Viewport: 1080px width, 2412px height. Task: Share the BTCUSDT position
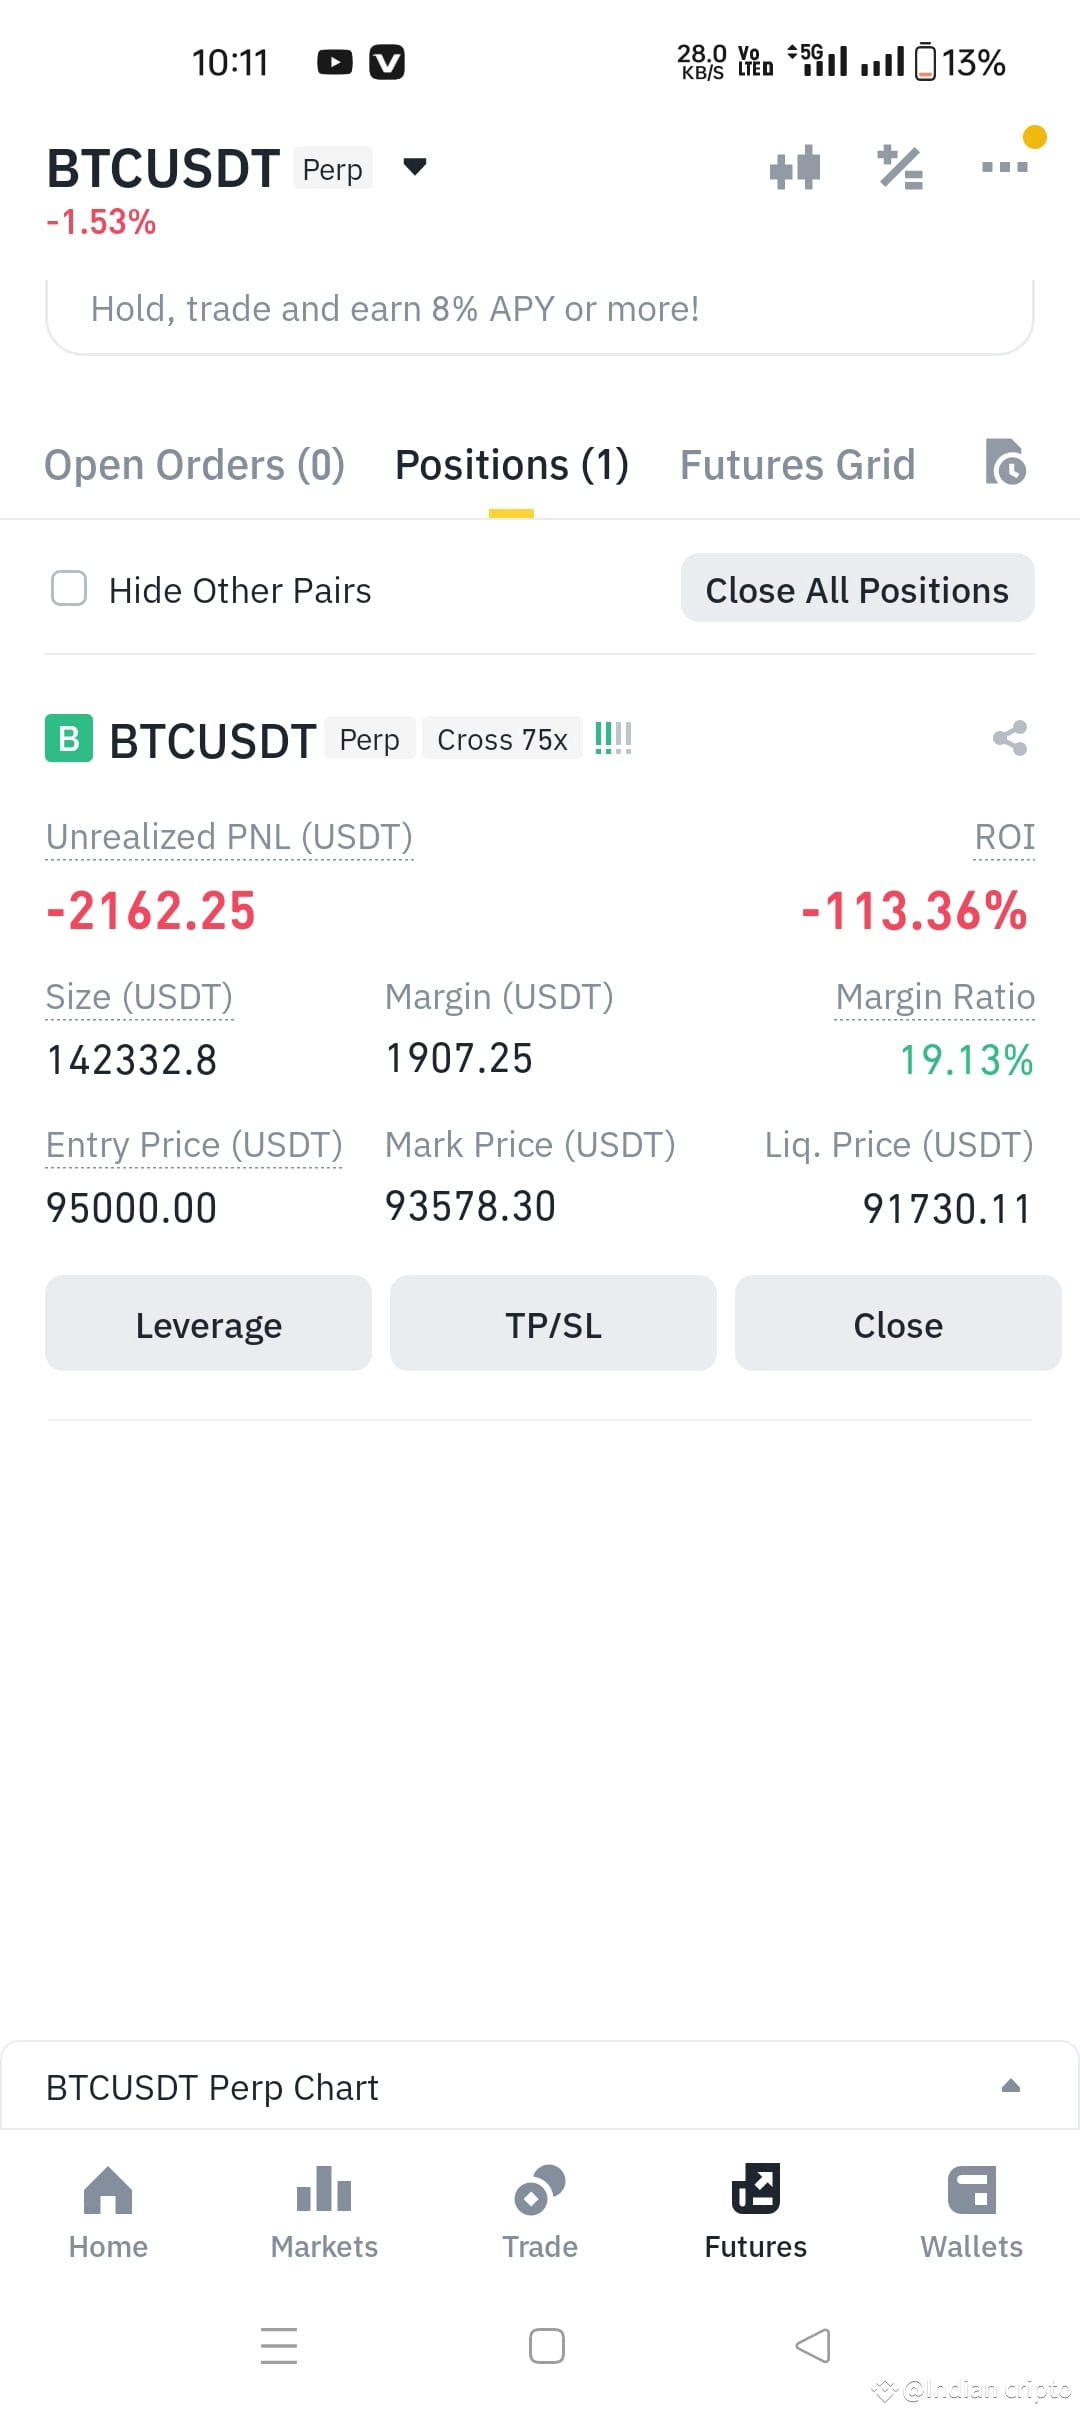pyautogui.click(x=1010, y=739)
